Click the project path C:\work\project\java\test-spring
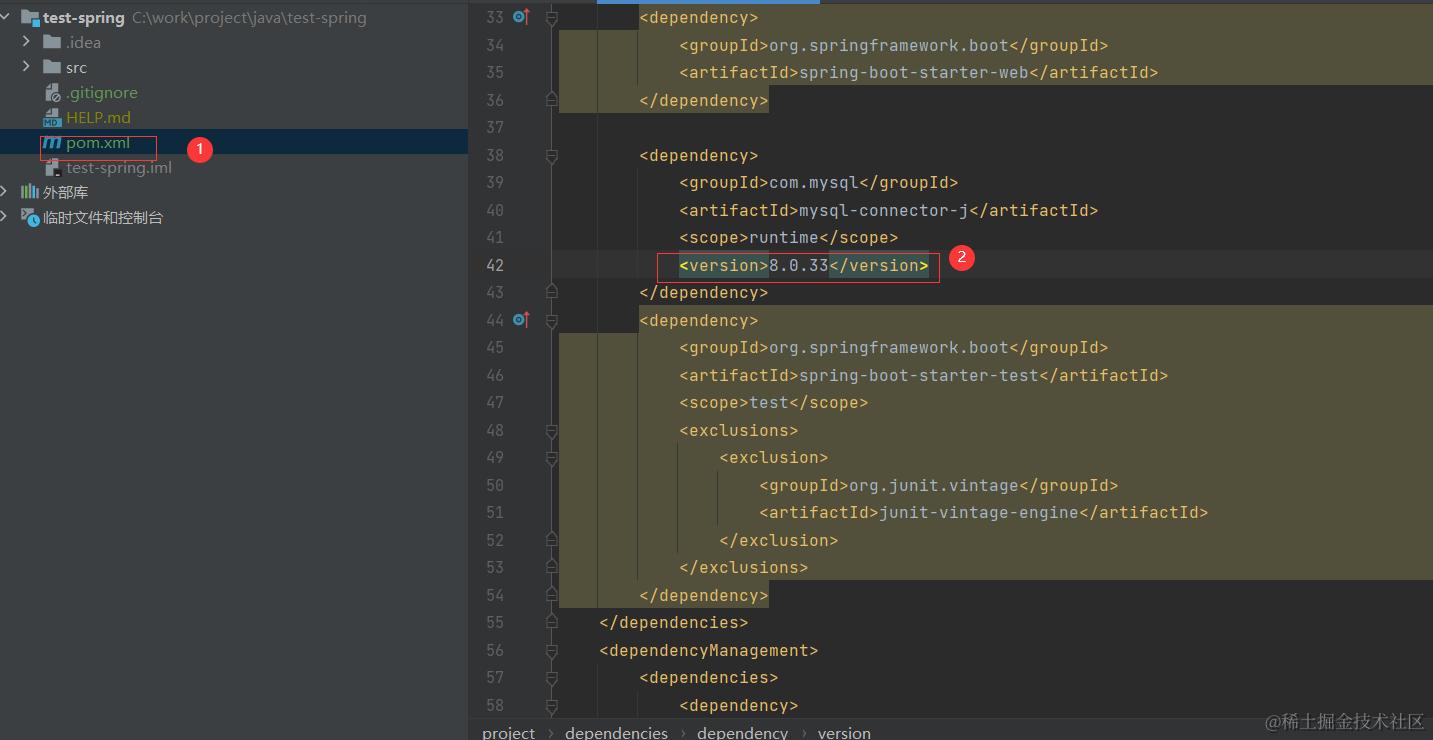Screen dimensions: 1433x740 coord(249,18)
